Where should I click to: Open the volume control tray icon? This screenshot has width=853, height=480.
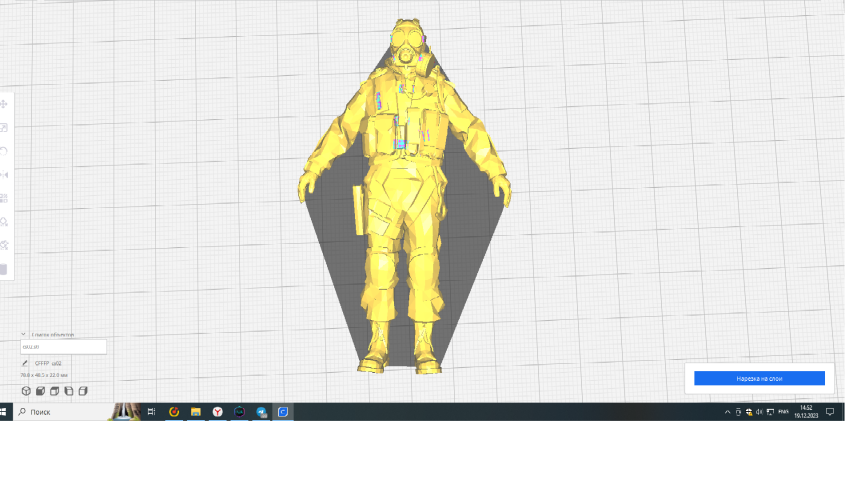click(759, 412)
